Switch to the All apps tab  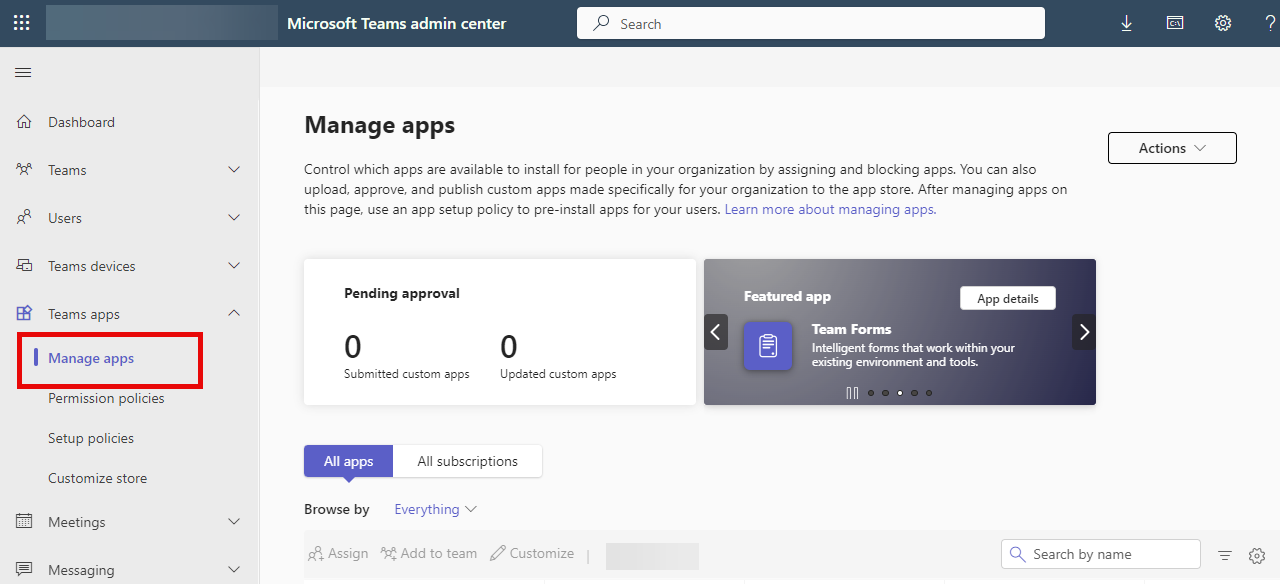click(348, 461)
